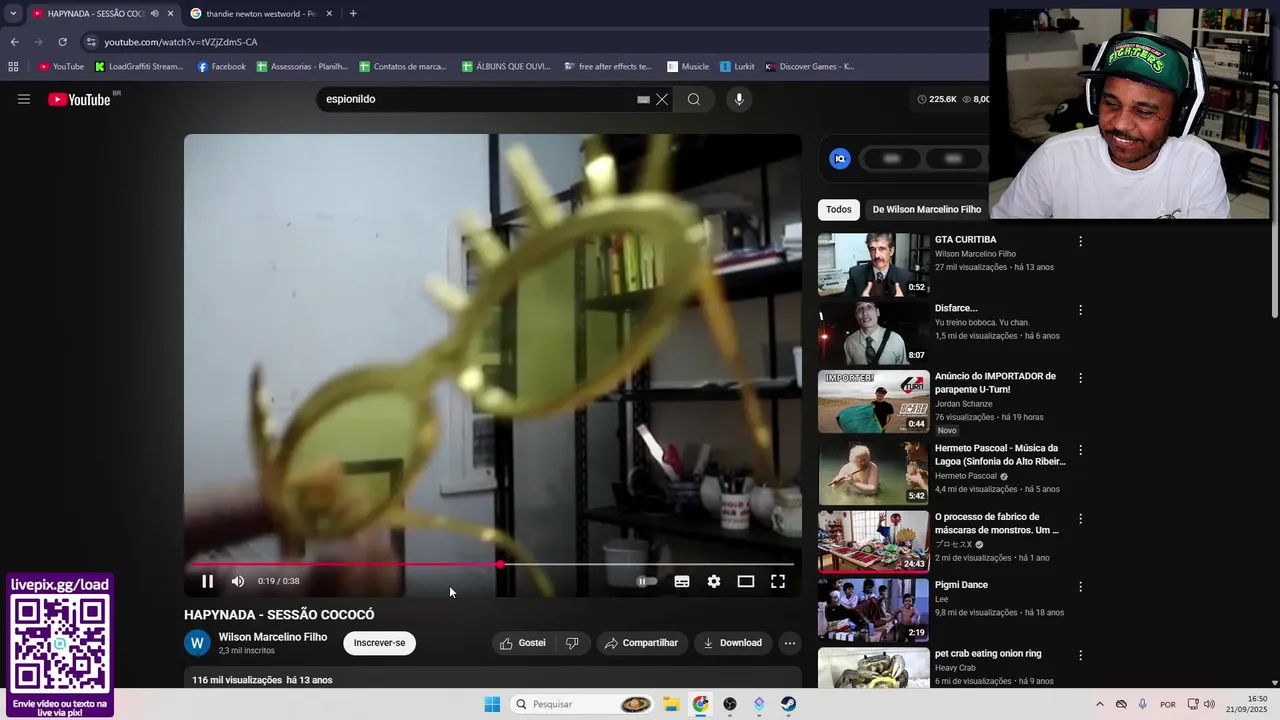1280x720 pixels.
Task: Open options for Hermeto Pascoal video
Action: click(1080, 450)
